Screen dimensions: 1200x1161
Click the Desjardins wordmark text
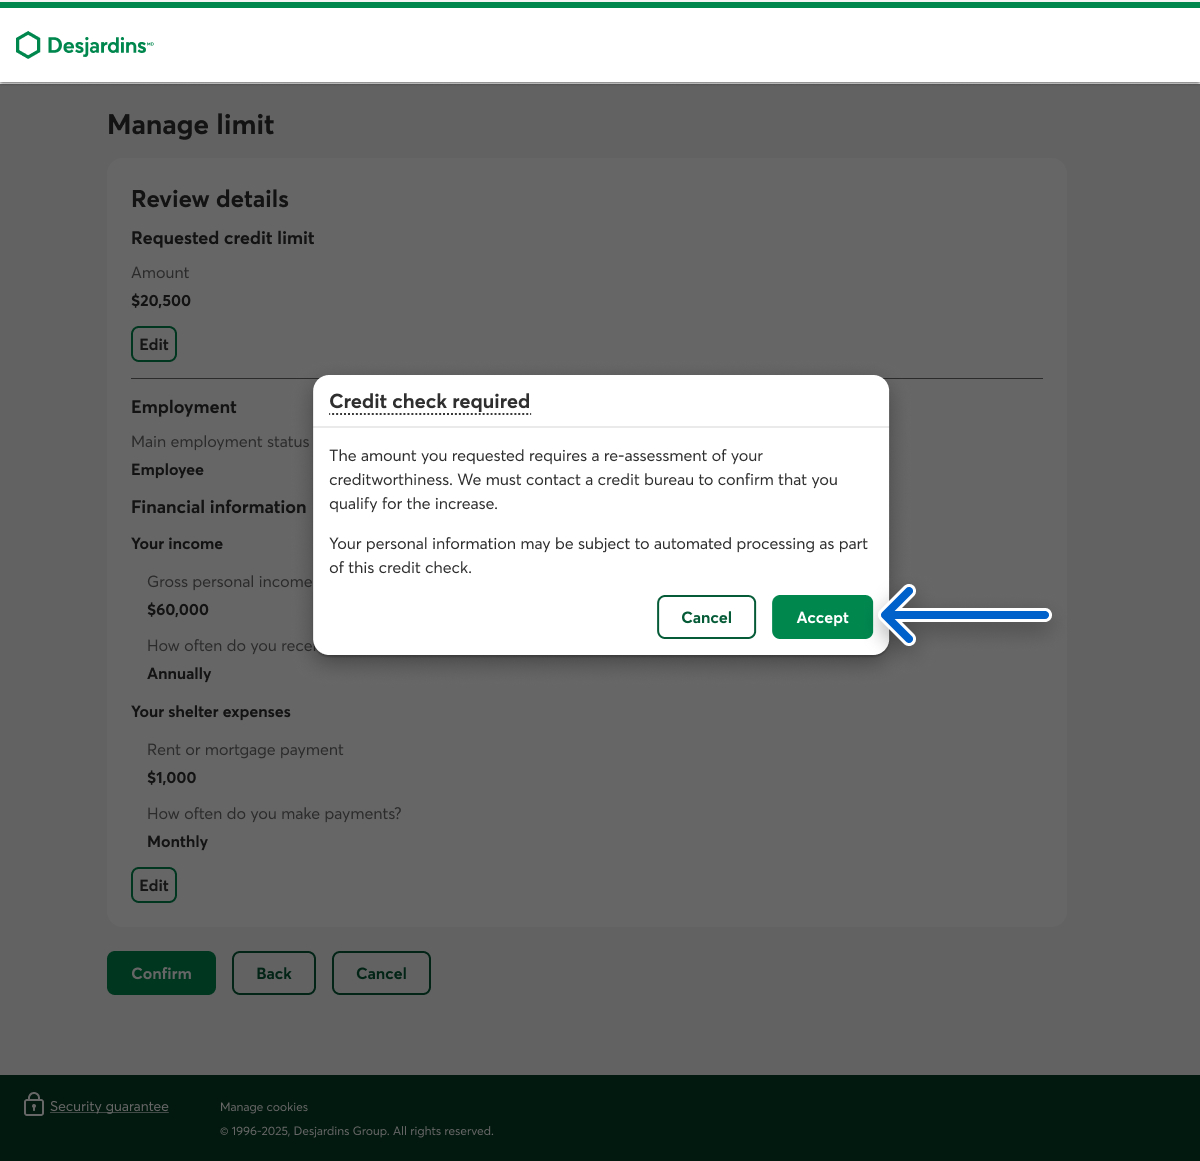(98, 46)
